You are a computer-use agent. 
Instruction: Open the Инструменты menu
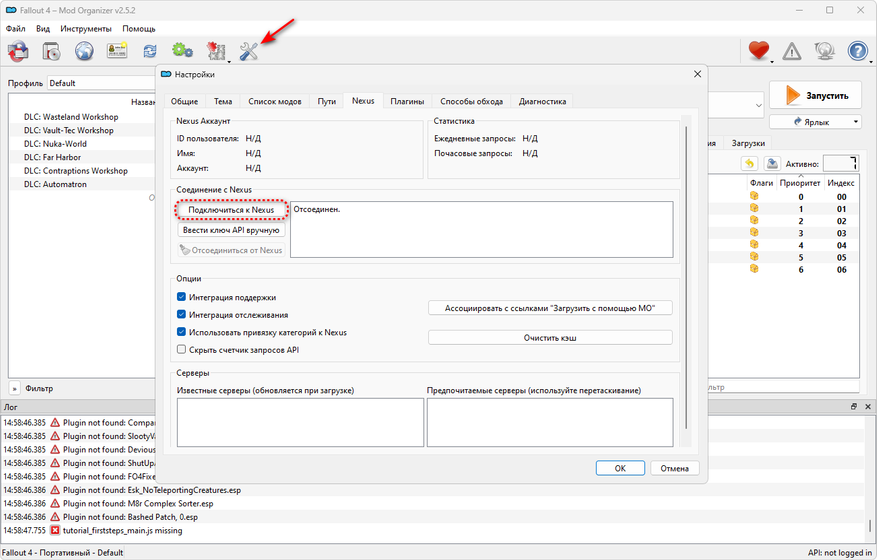86,29
